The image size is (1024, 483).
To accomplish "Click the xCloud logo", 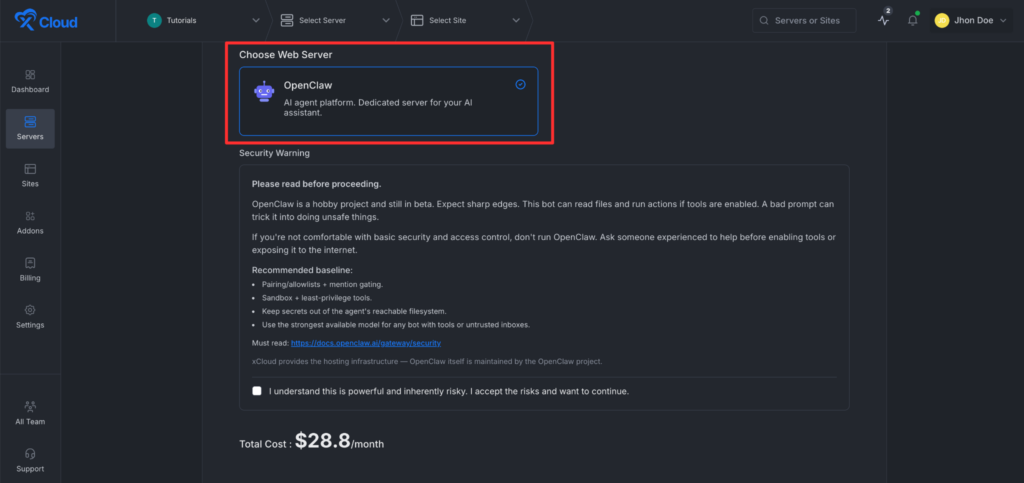I will click(46, 21).
